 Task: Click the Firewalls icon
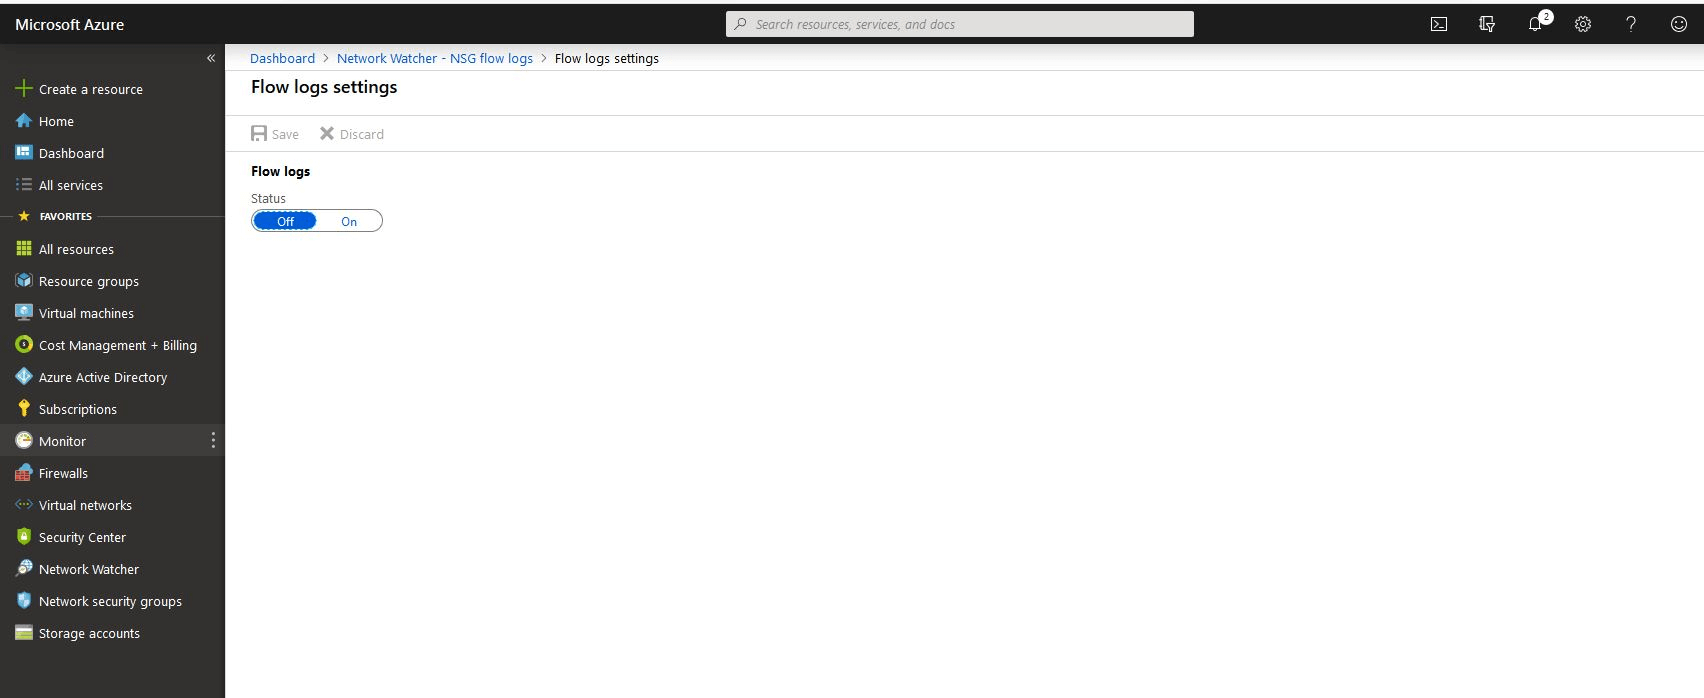tap(24, 472)
